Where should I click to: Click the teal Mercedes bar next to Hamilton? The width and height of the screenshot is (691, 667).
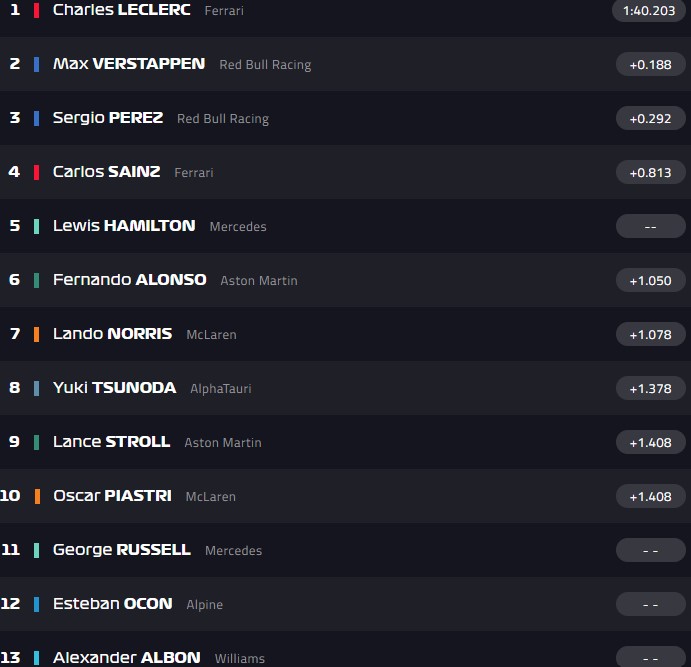[37, 226]
